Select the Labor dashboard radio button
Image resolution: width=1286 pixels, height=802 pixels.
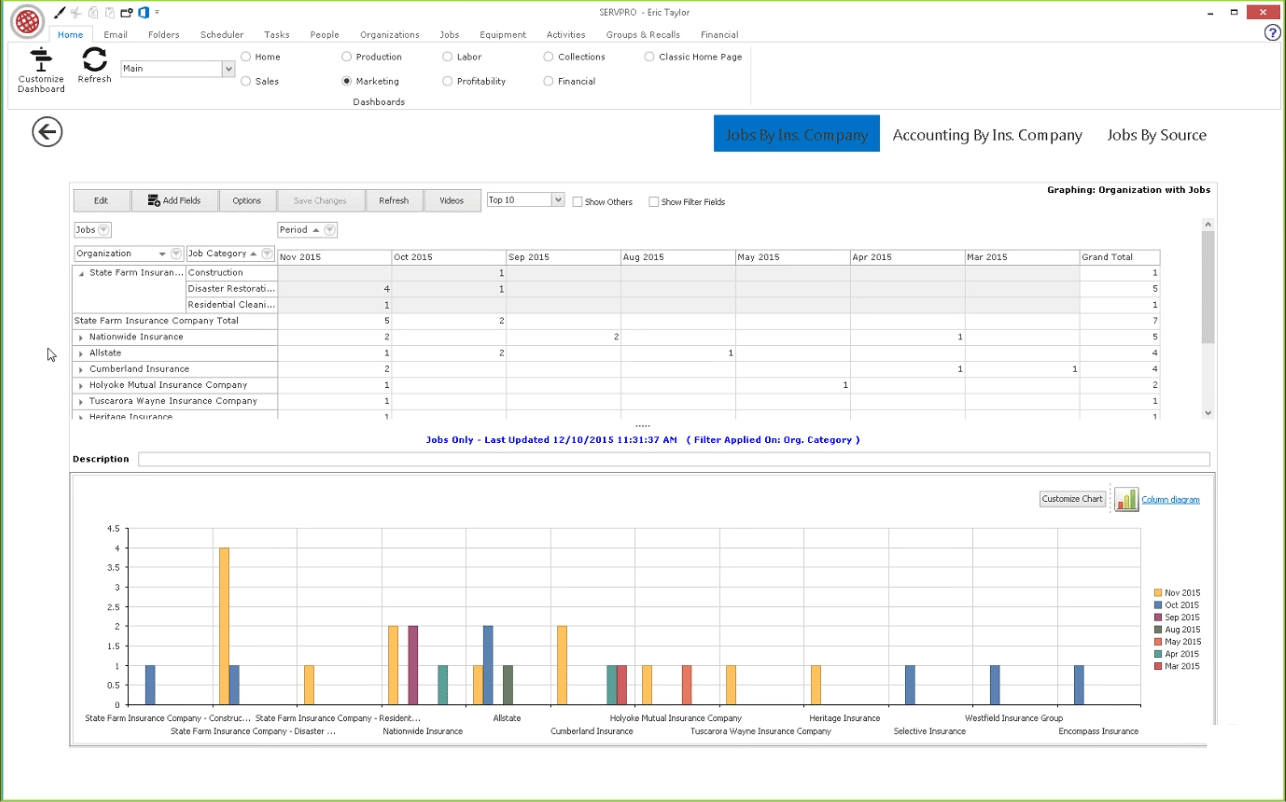tap(448, 57)
